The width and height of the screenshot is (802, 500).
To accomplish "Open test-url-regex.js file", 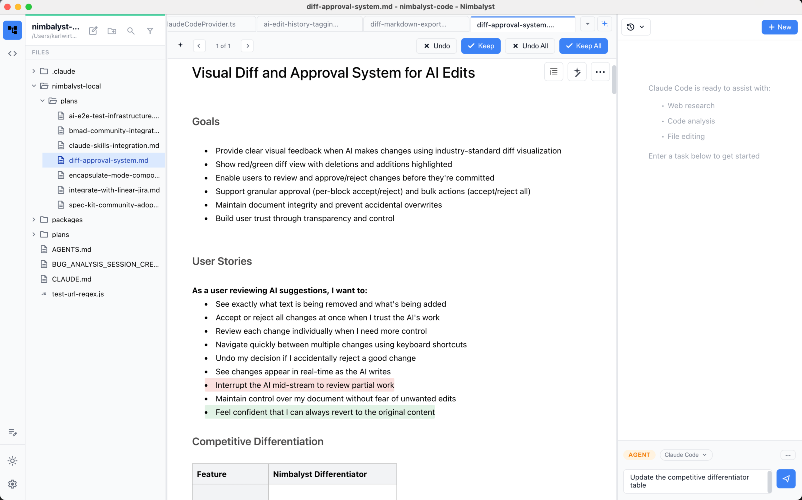I will click(78, 294).
